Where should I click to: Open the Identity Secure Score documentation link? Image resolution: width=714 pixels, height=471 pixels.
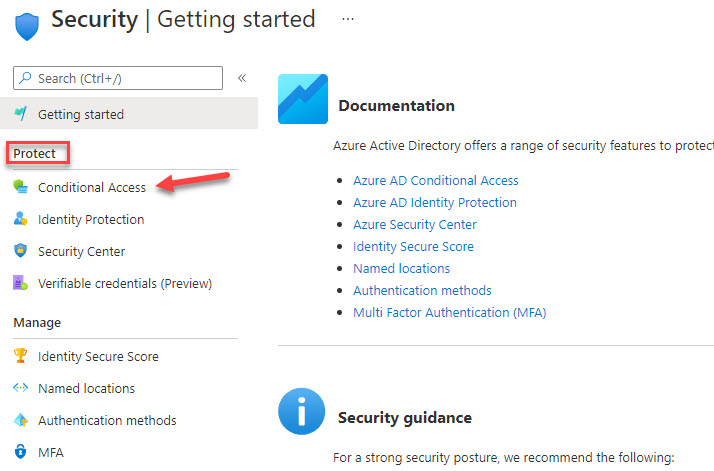tap(413, 246)
